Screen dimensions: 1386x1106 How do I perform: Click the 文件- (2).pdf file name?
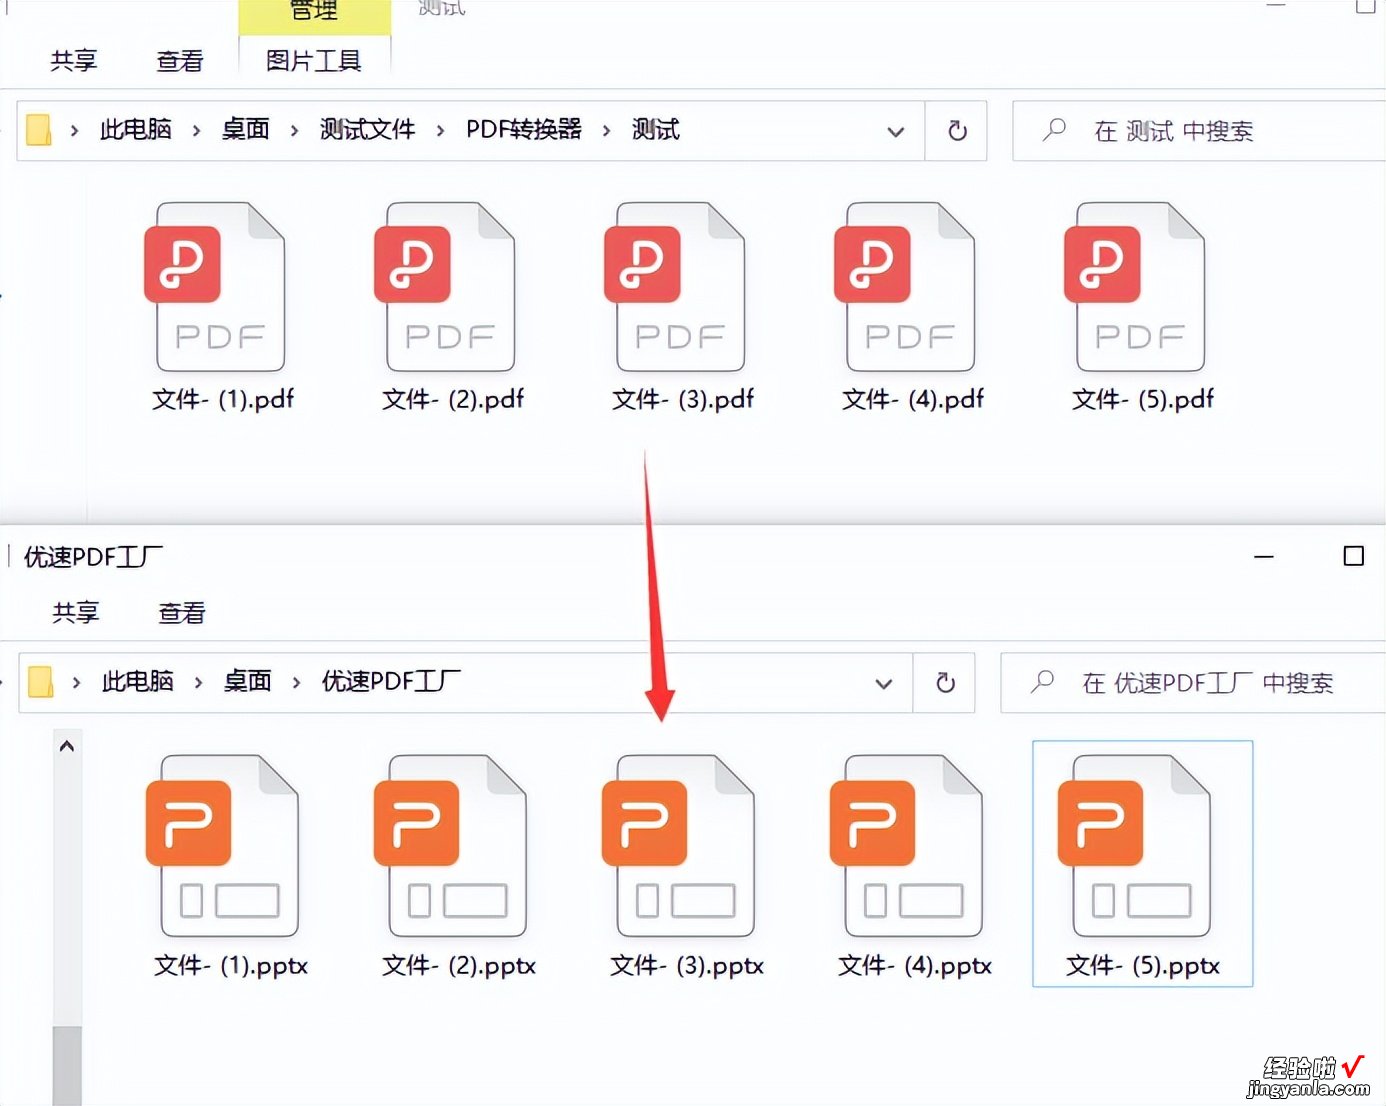pyautogui.click(x=453, y=400)
